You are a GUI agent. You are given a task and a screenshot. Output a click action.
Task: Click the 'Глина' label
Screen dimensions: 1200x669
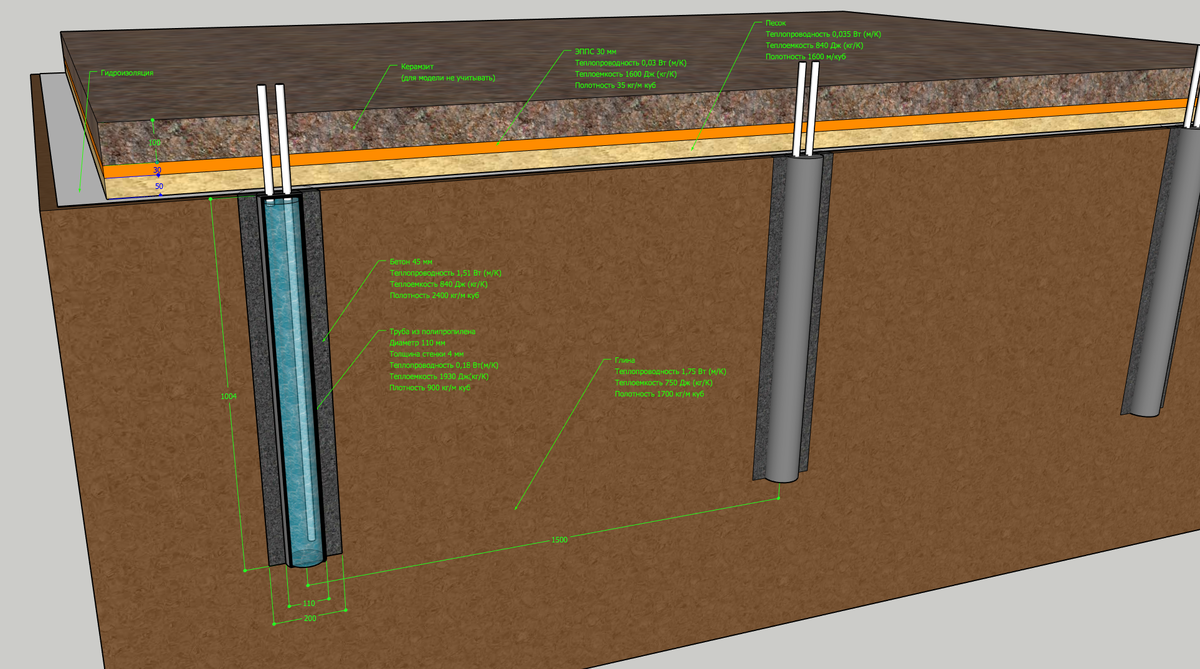625,360
